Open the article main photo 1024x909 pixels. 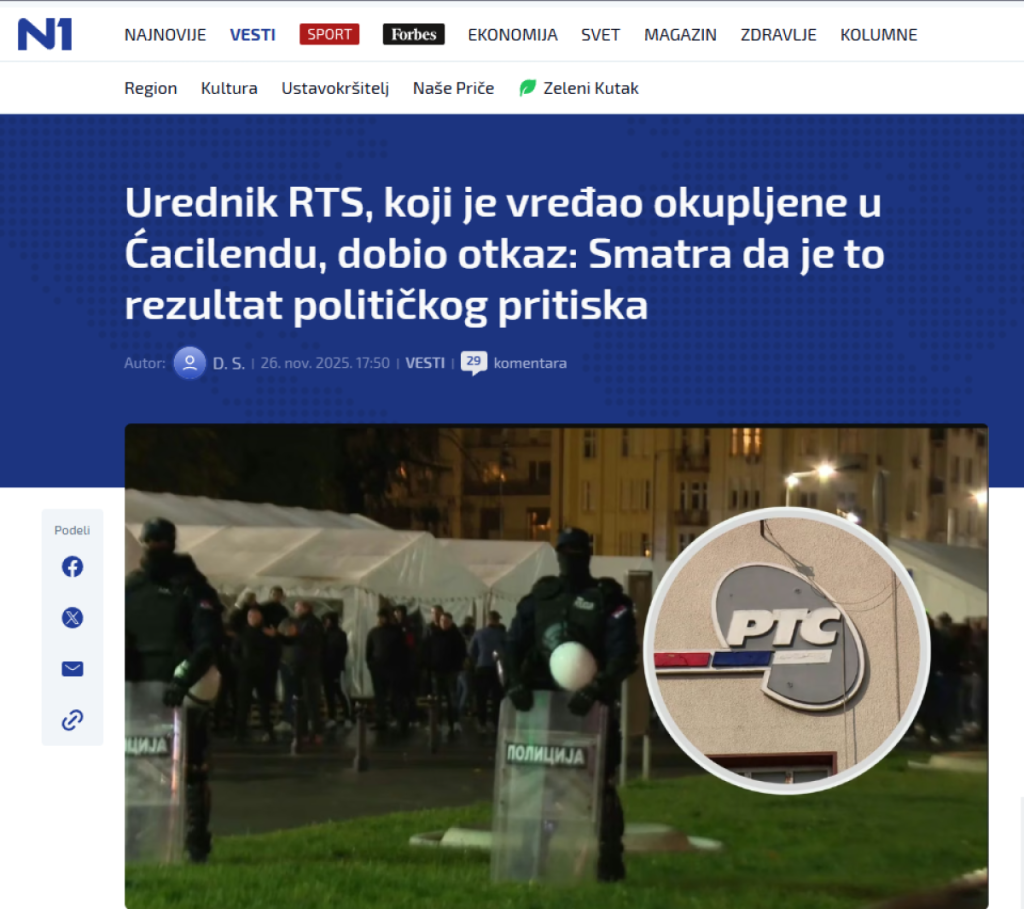[556, 666]
